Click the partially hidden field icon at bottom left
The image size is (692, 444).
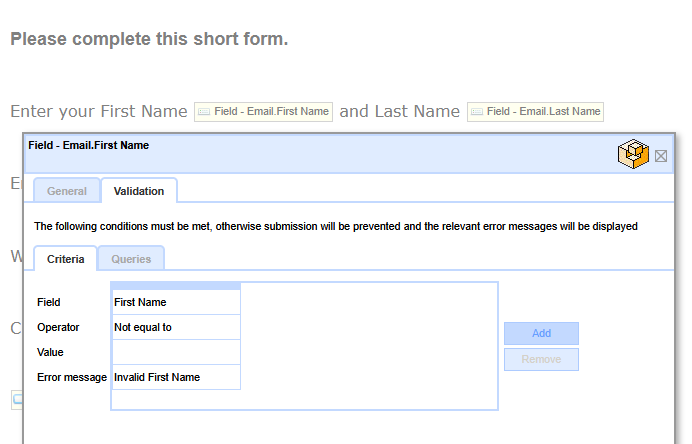pyautogui.click(x=16, y=400)
